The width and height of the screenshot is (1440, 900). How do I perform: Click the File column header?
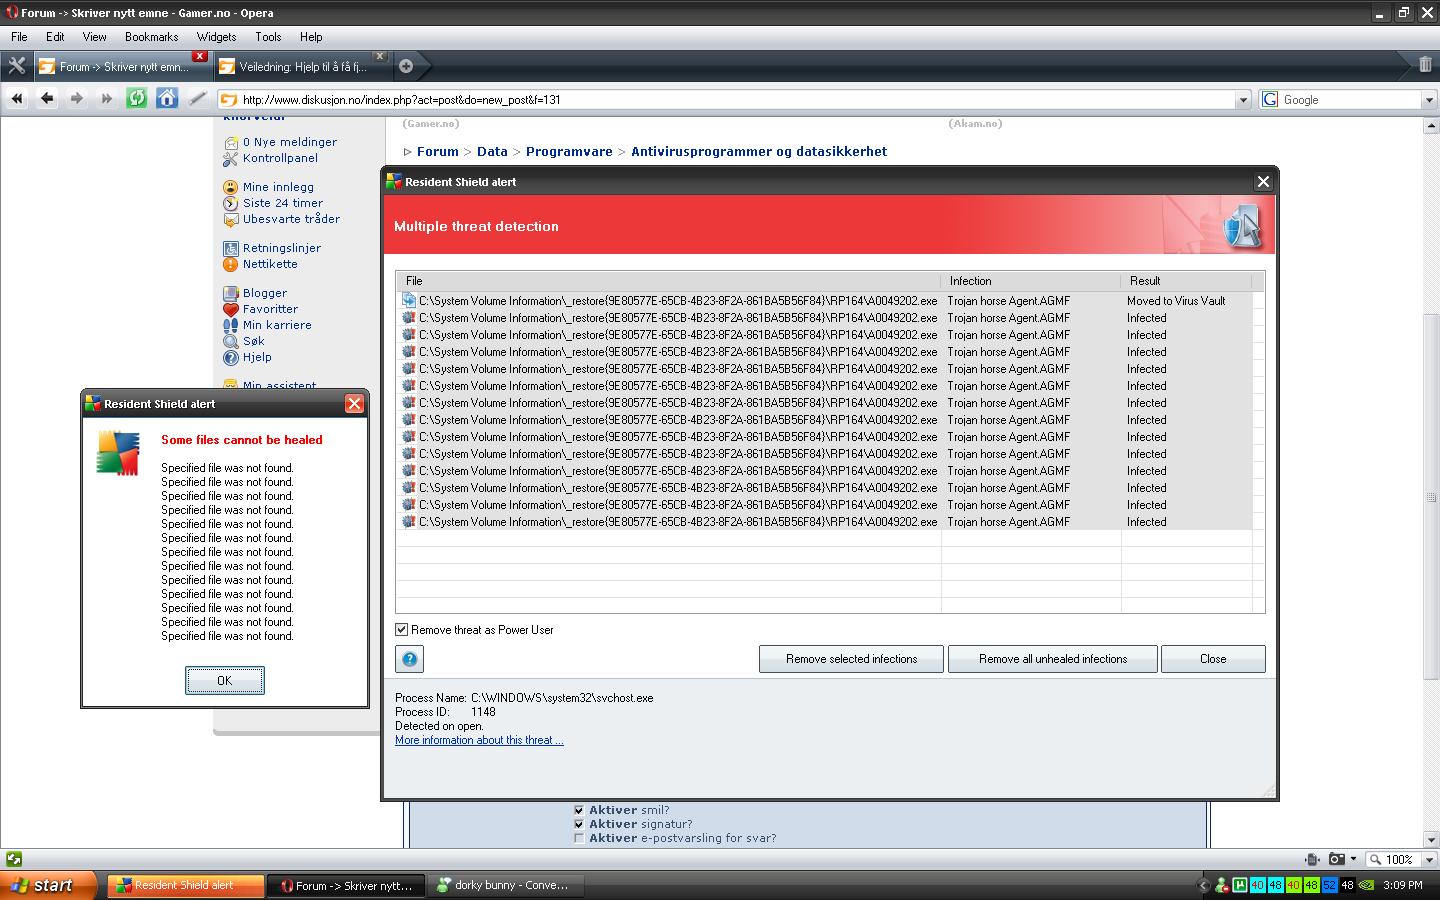coord(668,281)
